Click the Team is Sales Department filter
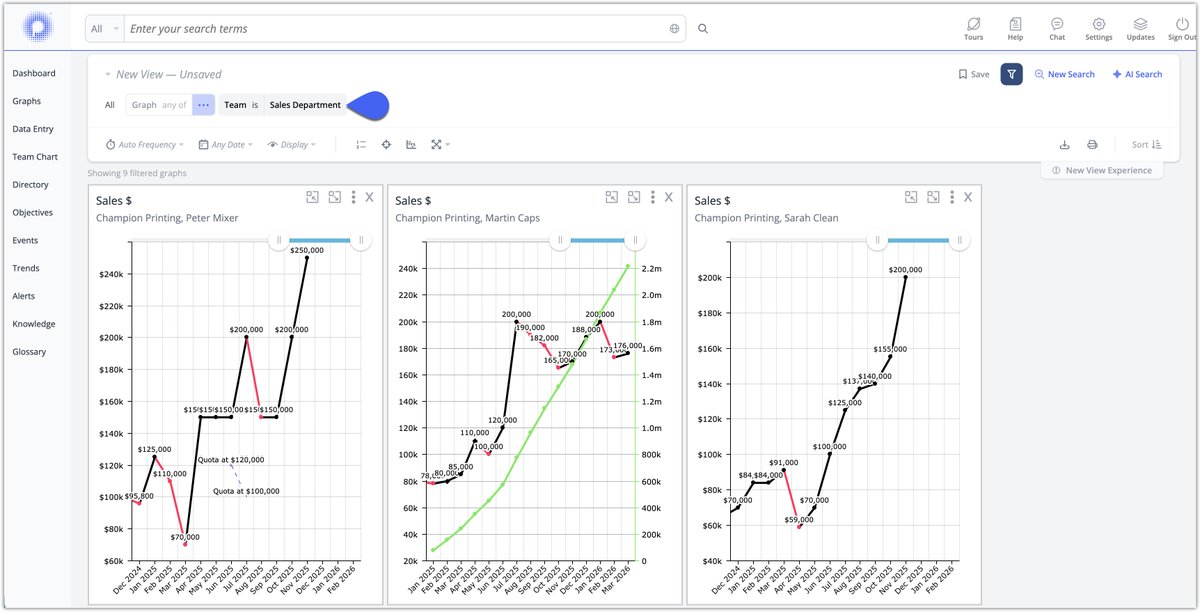The image size is (1200, 612). pos(282,105)
